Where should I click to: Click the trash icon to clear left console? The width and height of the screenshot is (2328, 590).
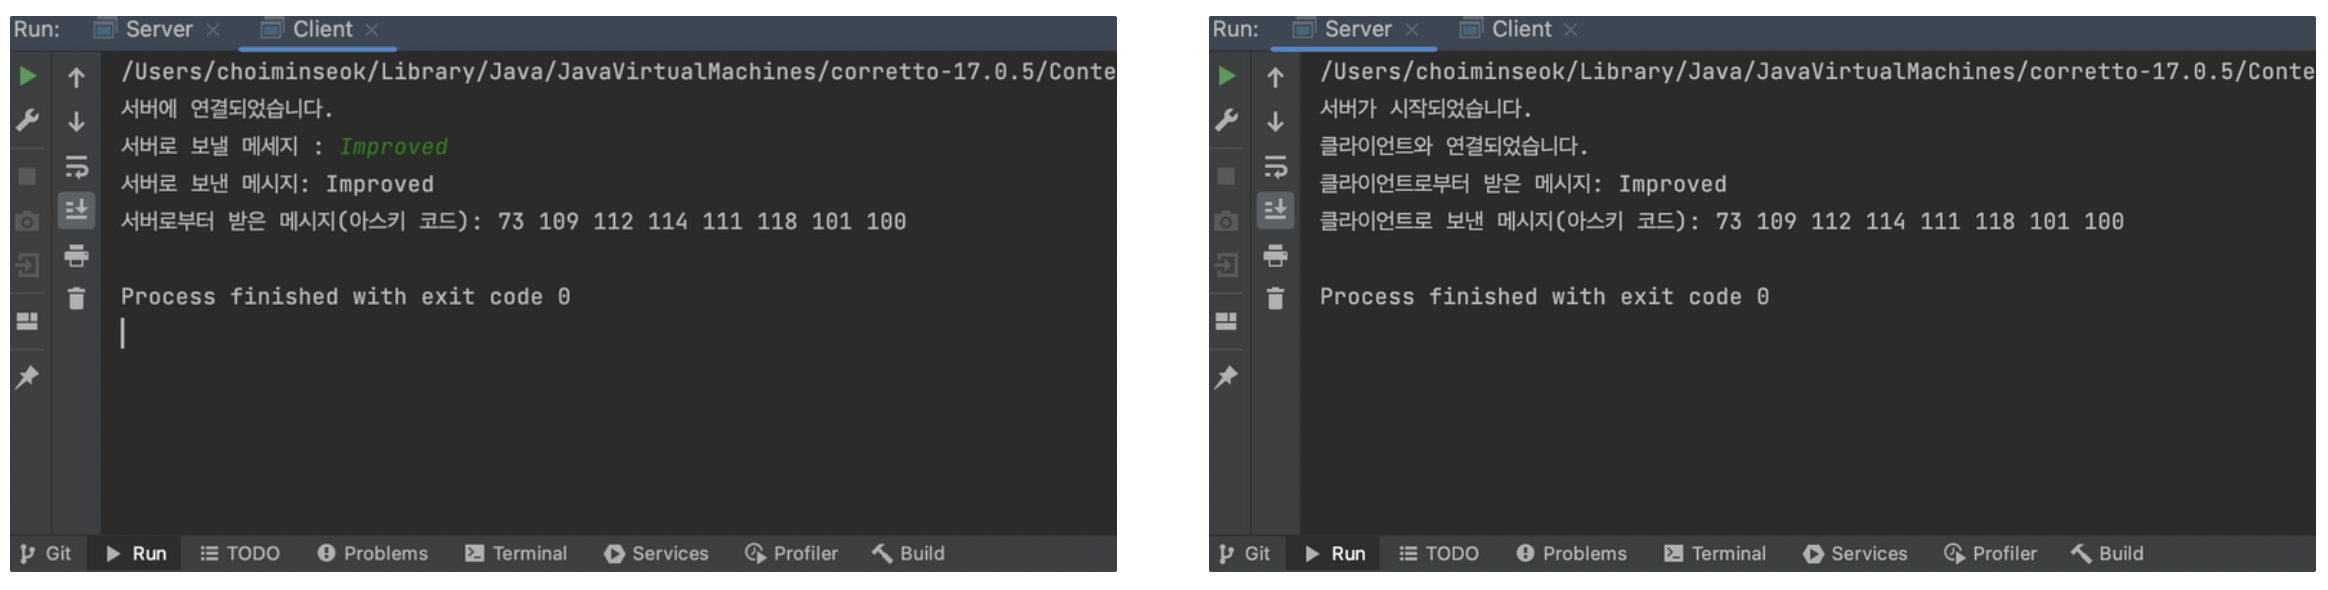coord(76,298)
